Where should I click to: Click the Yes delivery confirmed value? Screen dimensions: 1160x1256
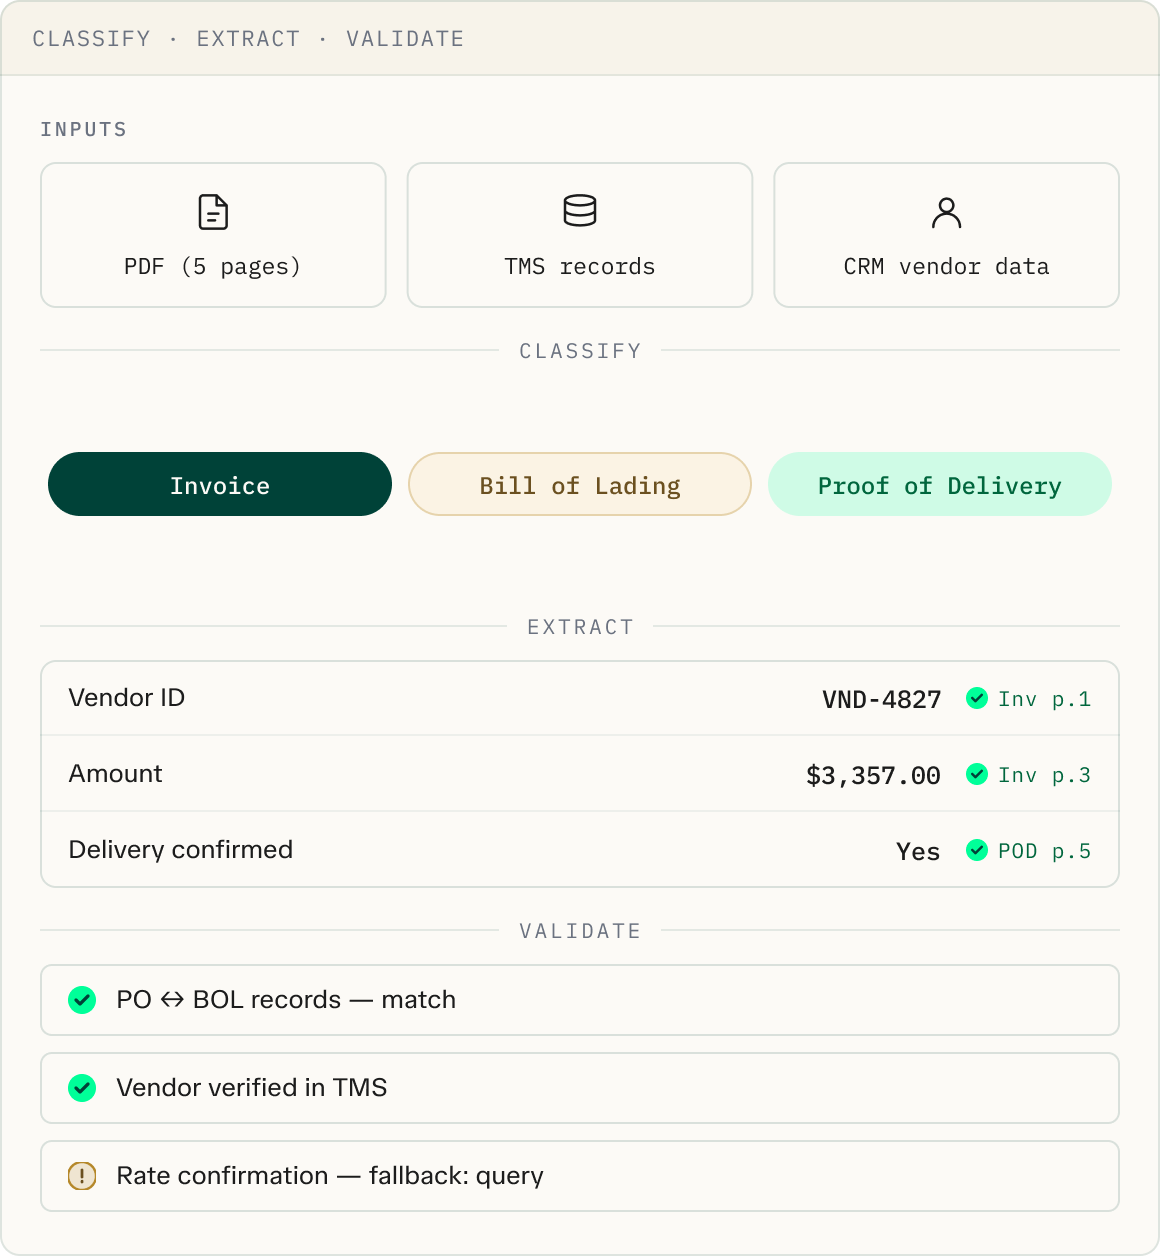pos(918,851)
